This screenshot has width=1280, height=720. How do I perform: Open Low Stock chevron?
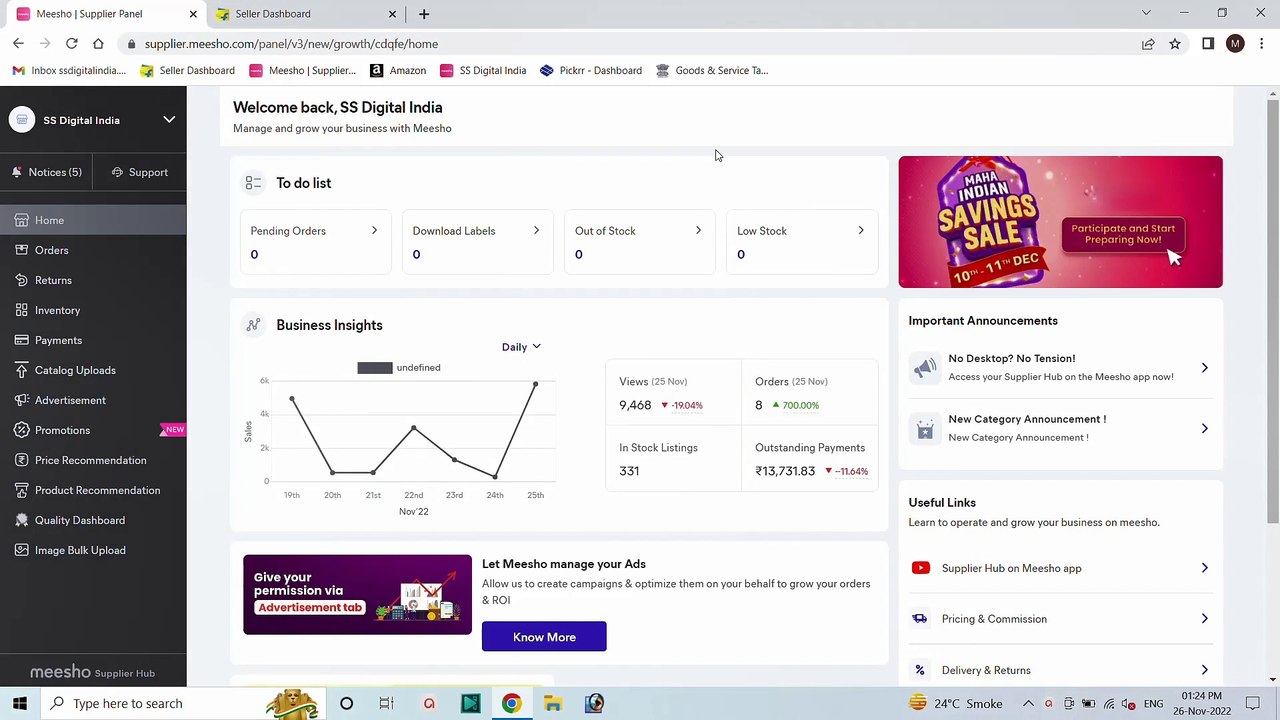click(861, 231)
